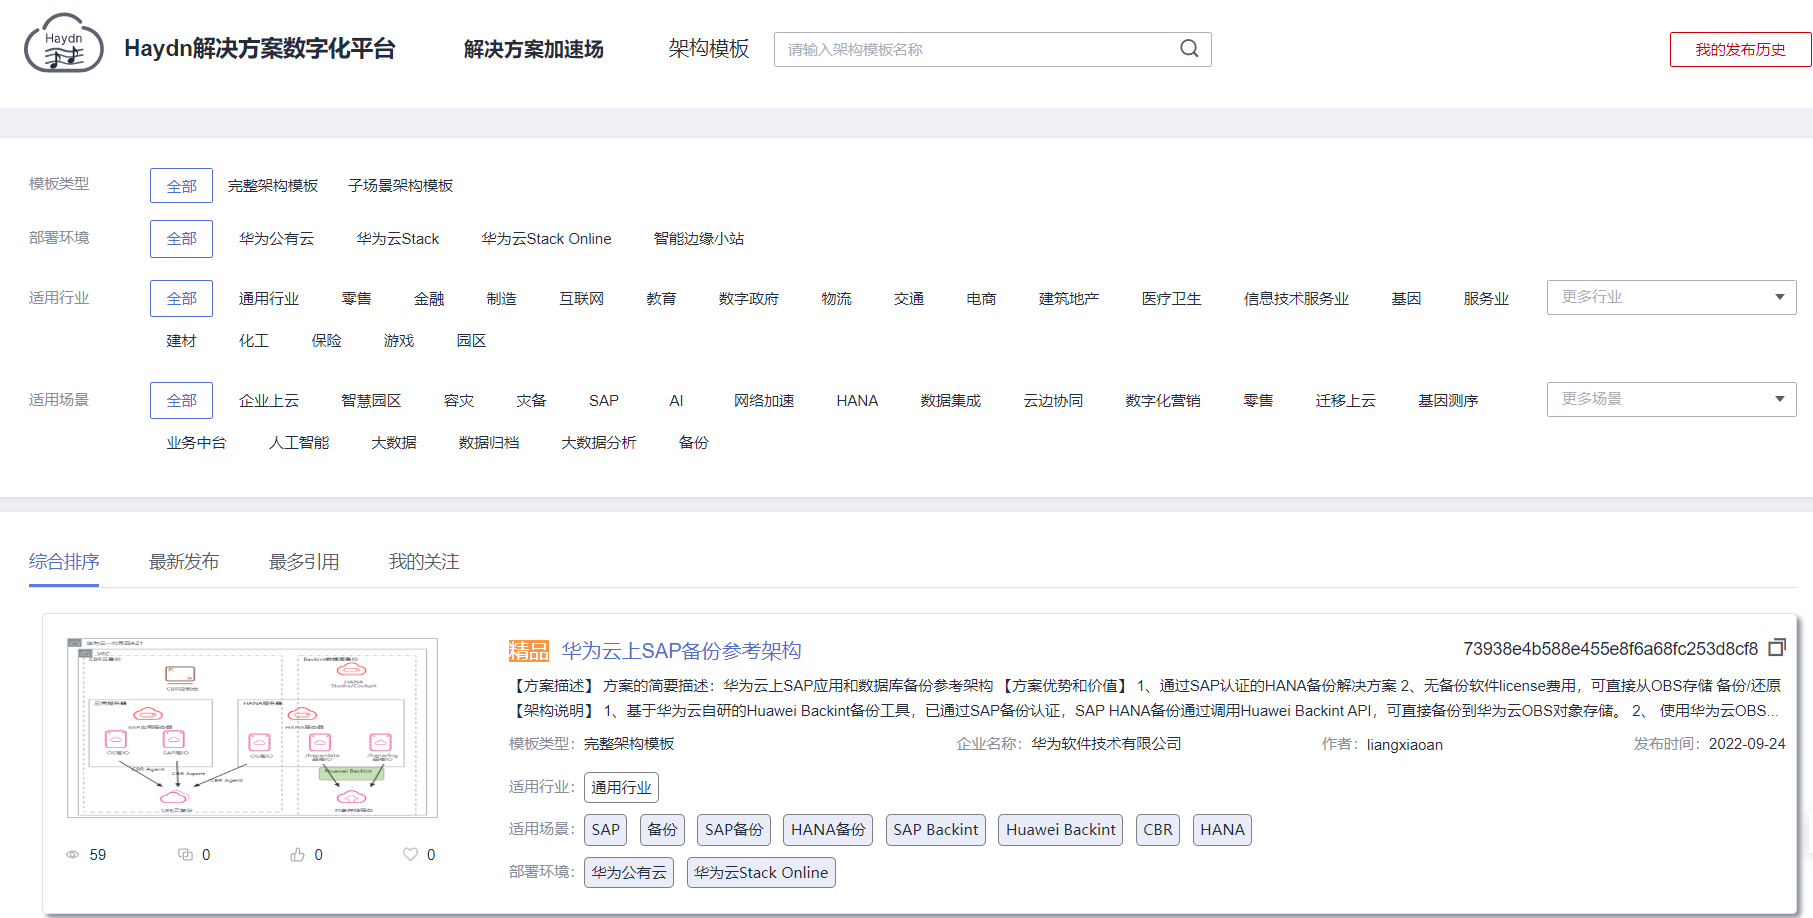Filter industry by 建筑地产
This screenshot has height=918, width=1813.
[x=1069, y=299]
